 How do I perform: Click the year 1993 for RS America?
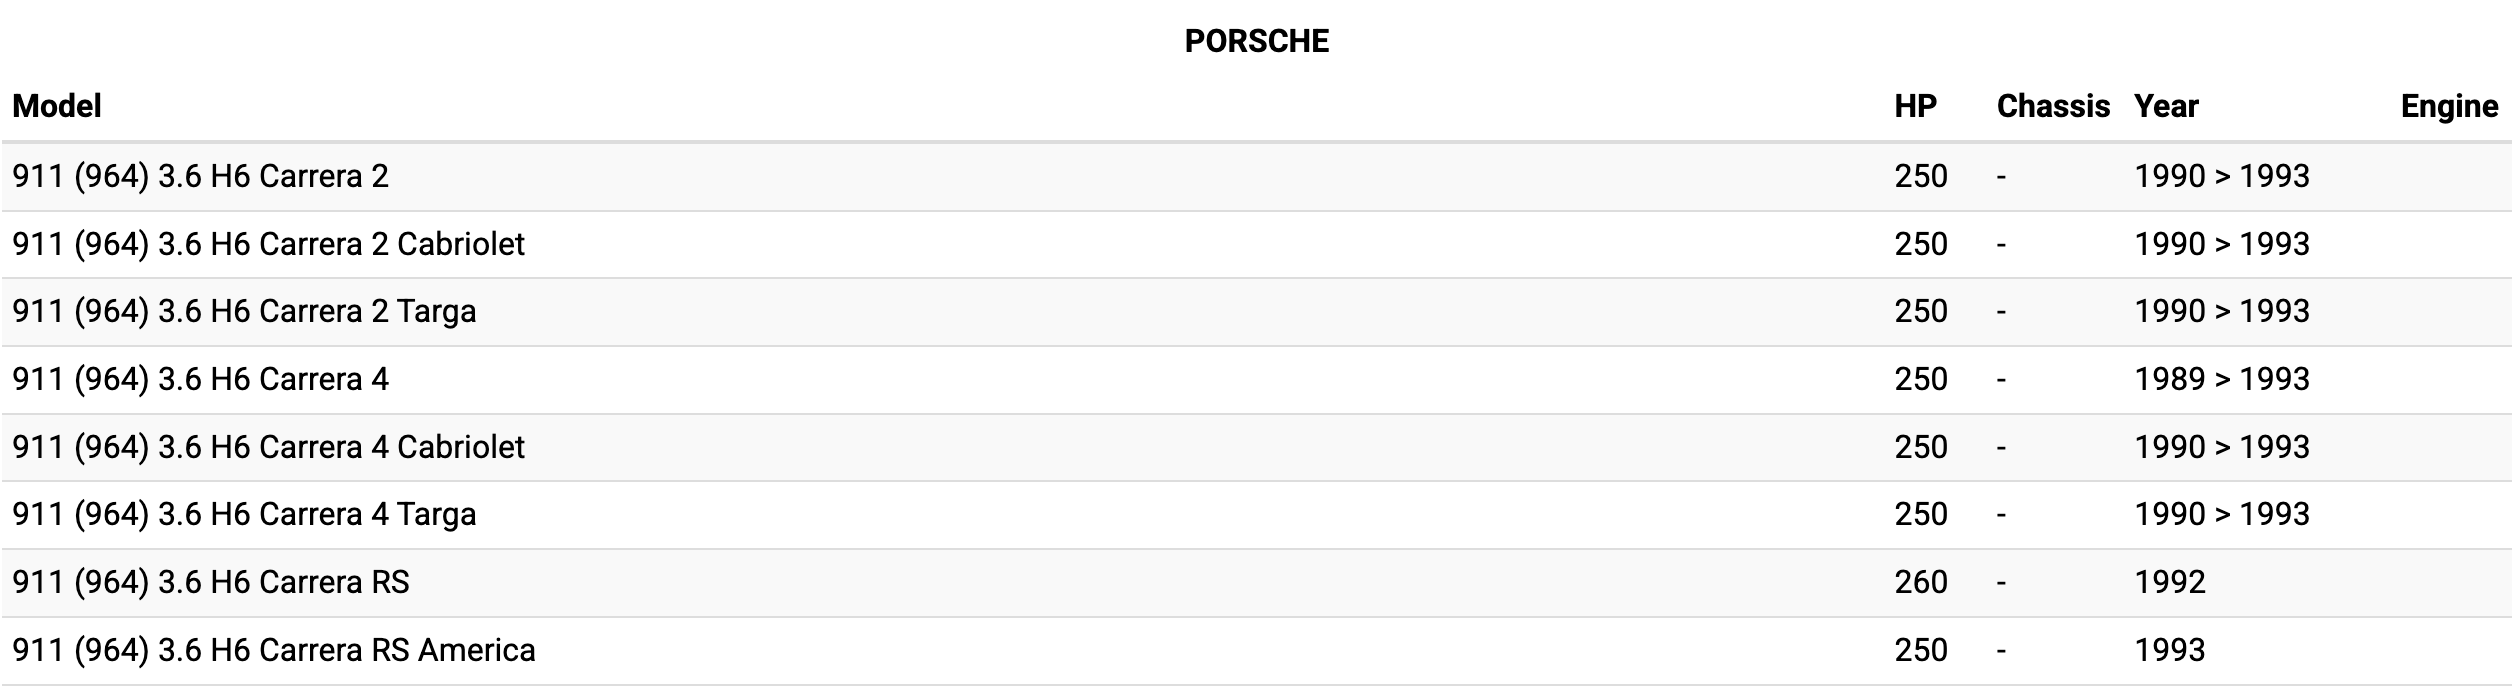point(2169,651)
